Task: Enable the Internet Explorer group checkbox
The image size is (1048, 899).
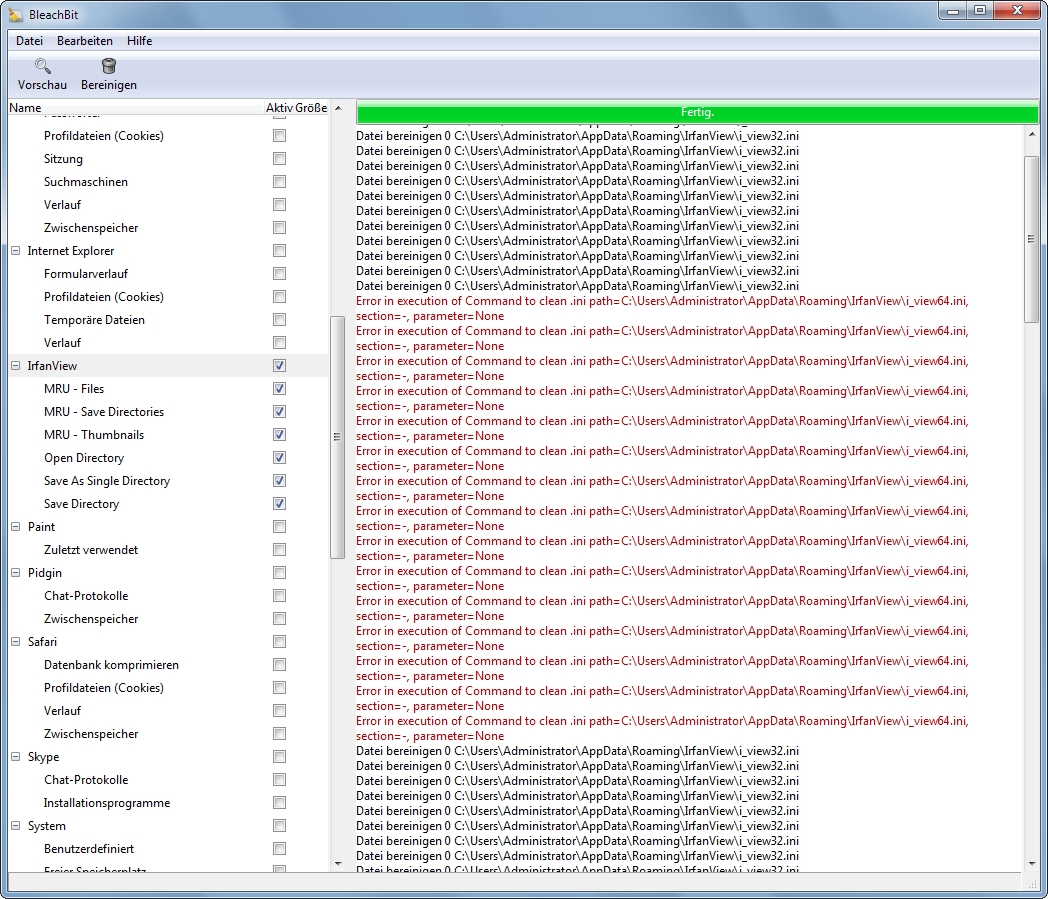Action: [x=279, y=251]
